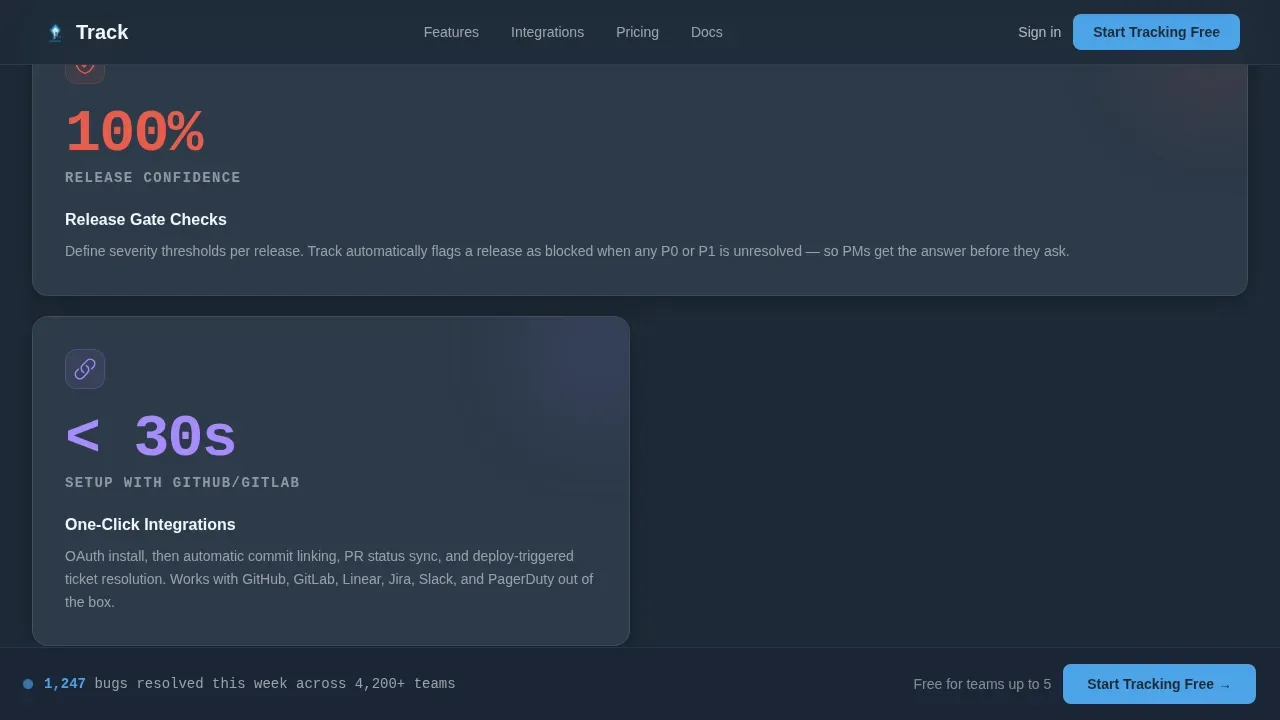The width and height of the screenshot is (1280, 720).
Task: Click the 1,247 bugs resolved counter
Action: [x=249, y=684]
